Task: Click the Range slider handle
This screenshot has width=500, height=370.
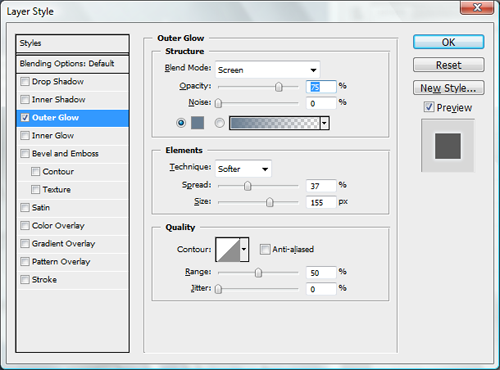Action: pos(258,273)
